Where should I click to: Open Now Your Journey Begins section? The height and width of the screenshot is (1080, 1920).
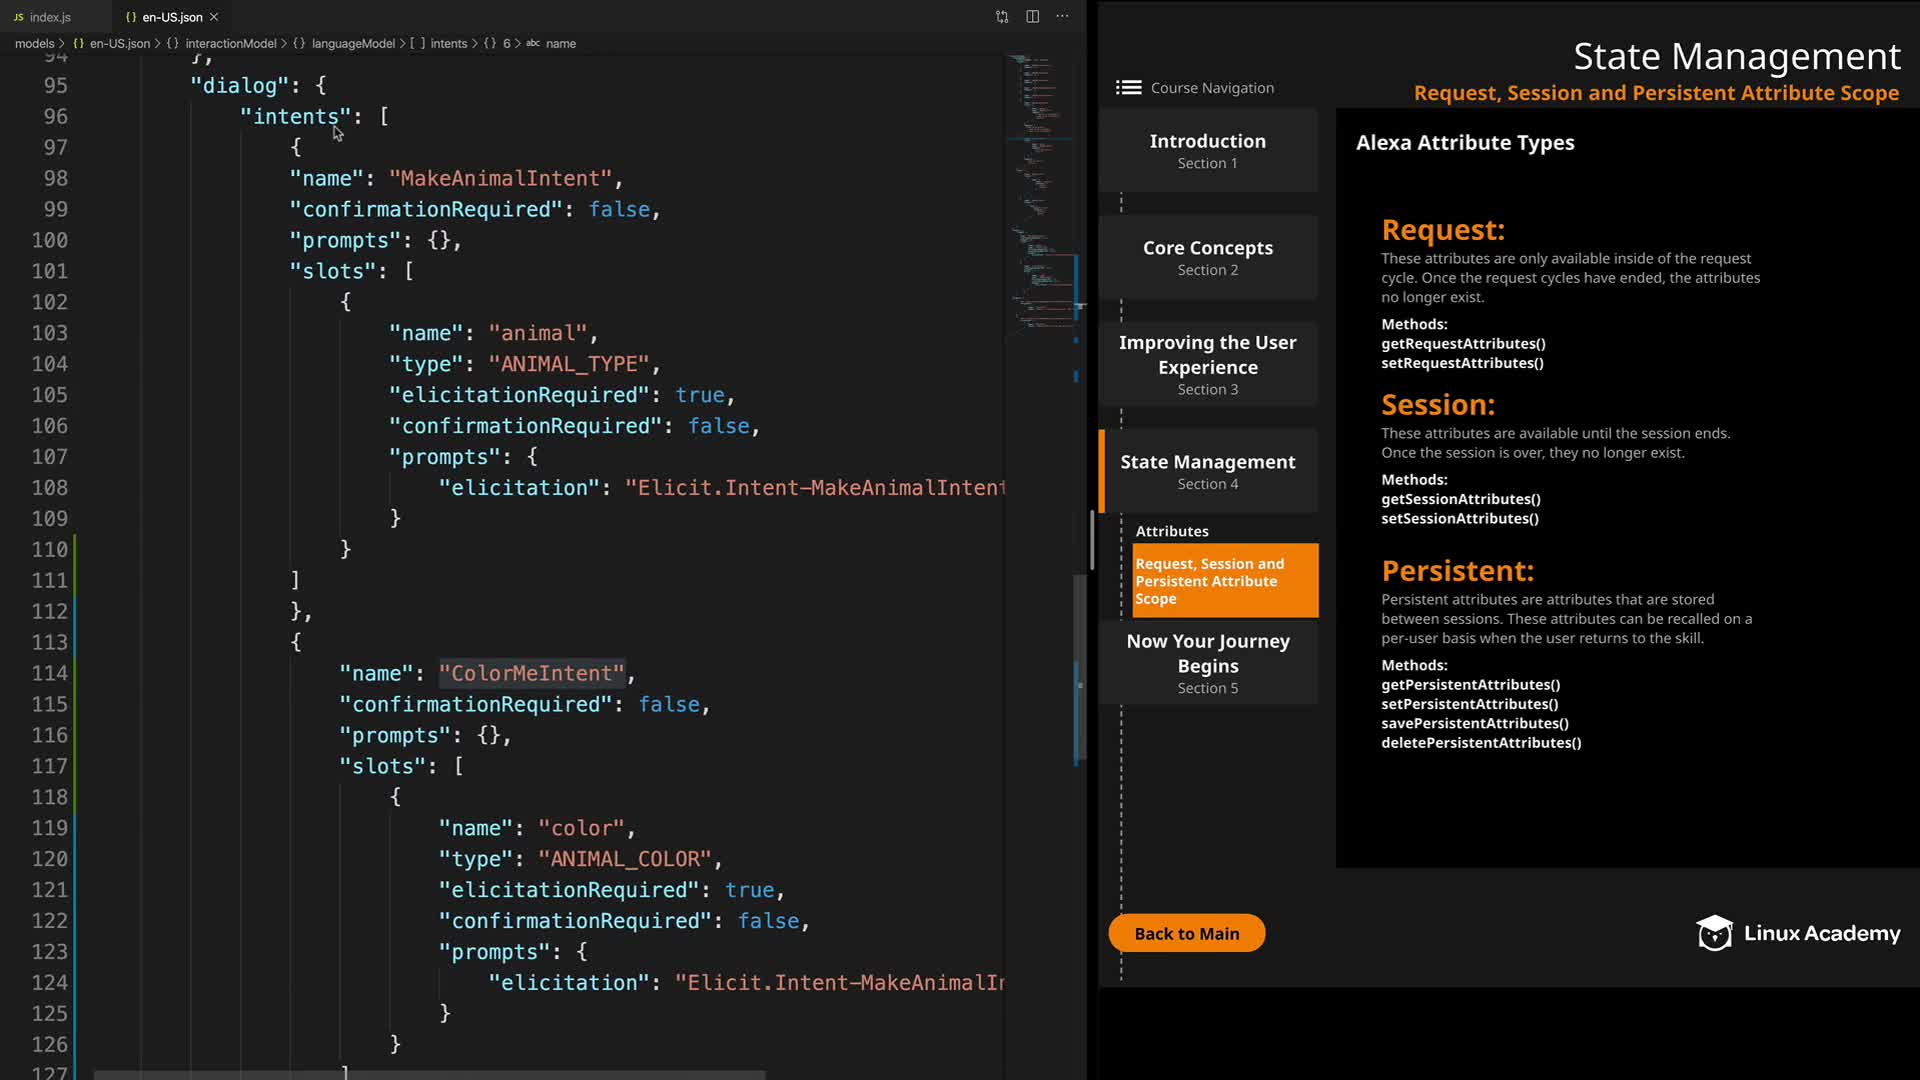1207,663
